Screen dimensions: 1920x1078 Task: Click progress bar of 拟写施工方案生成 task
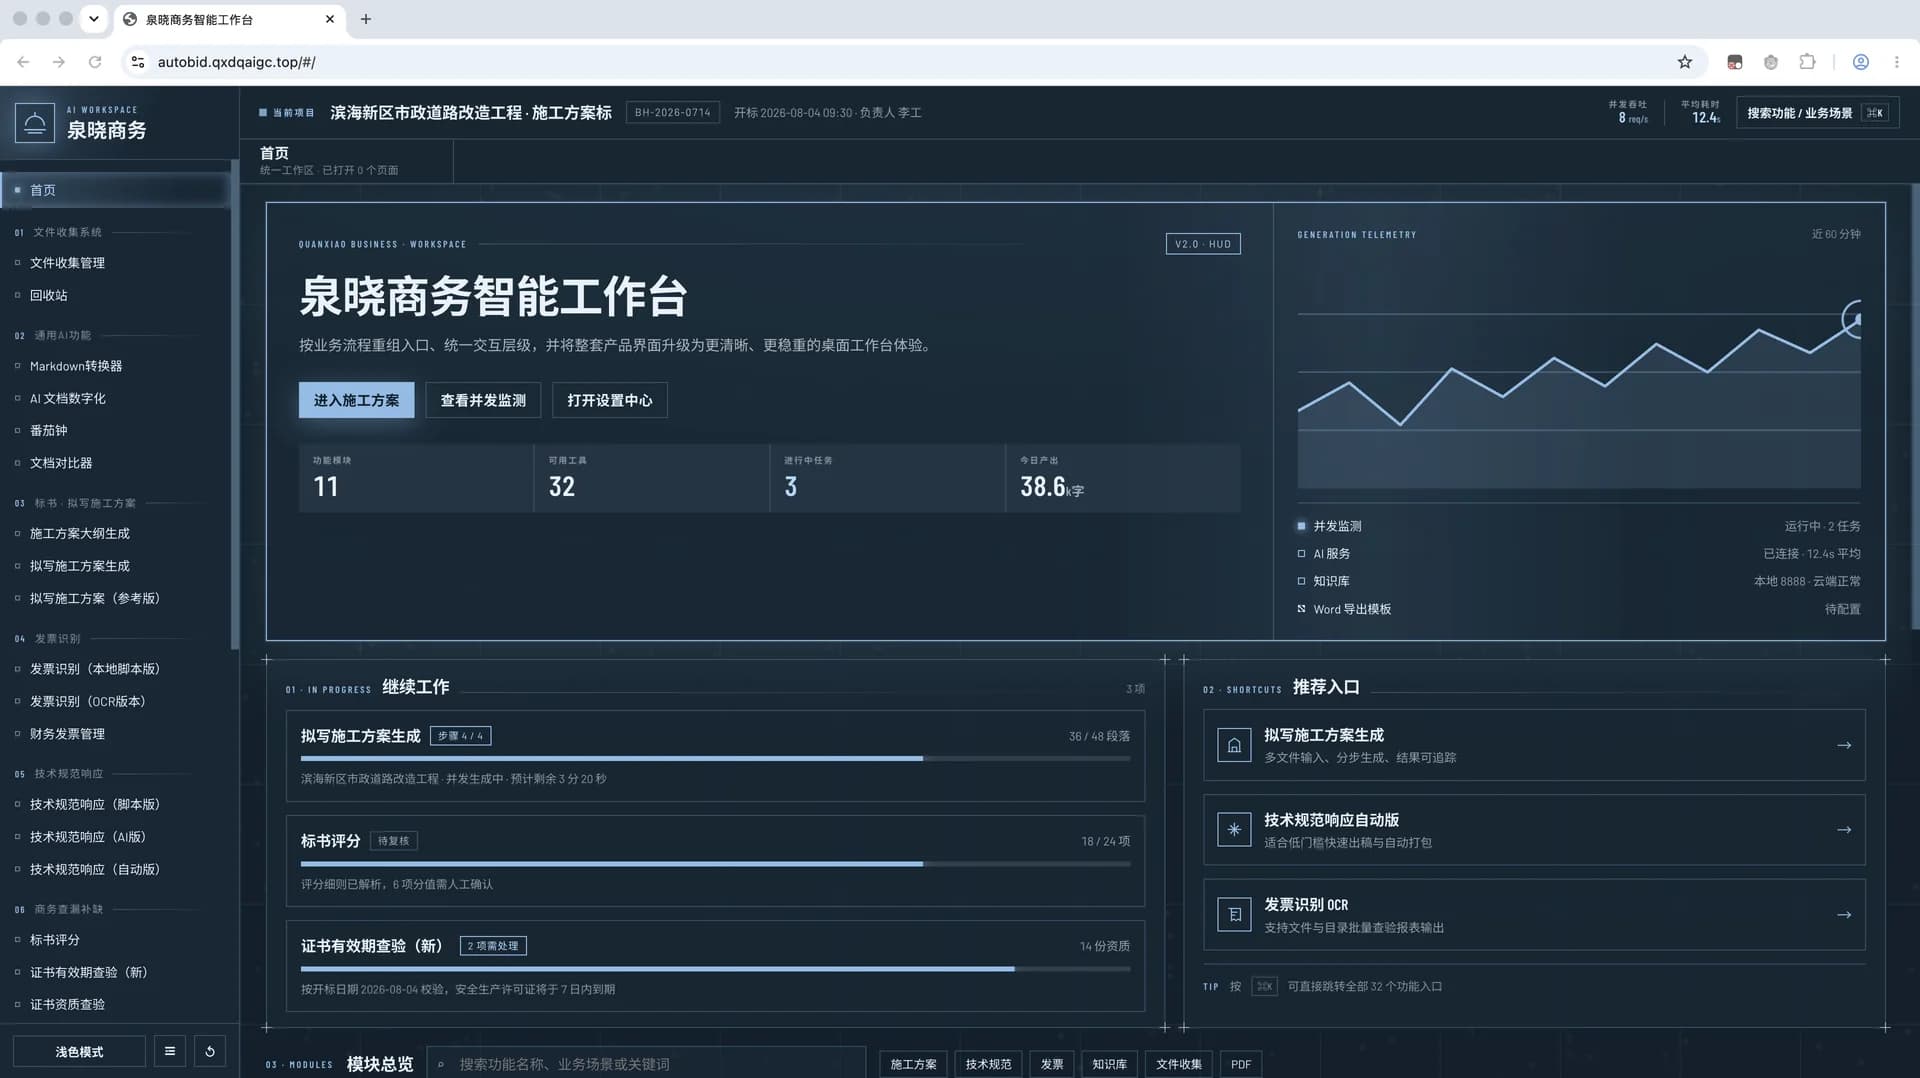pyautogui.click(x=715, y=759)
